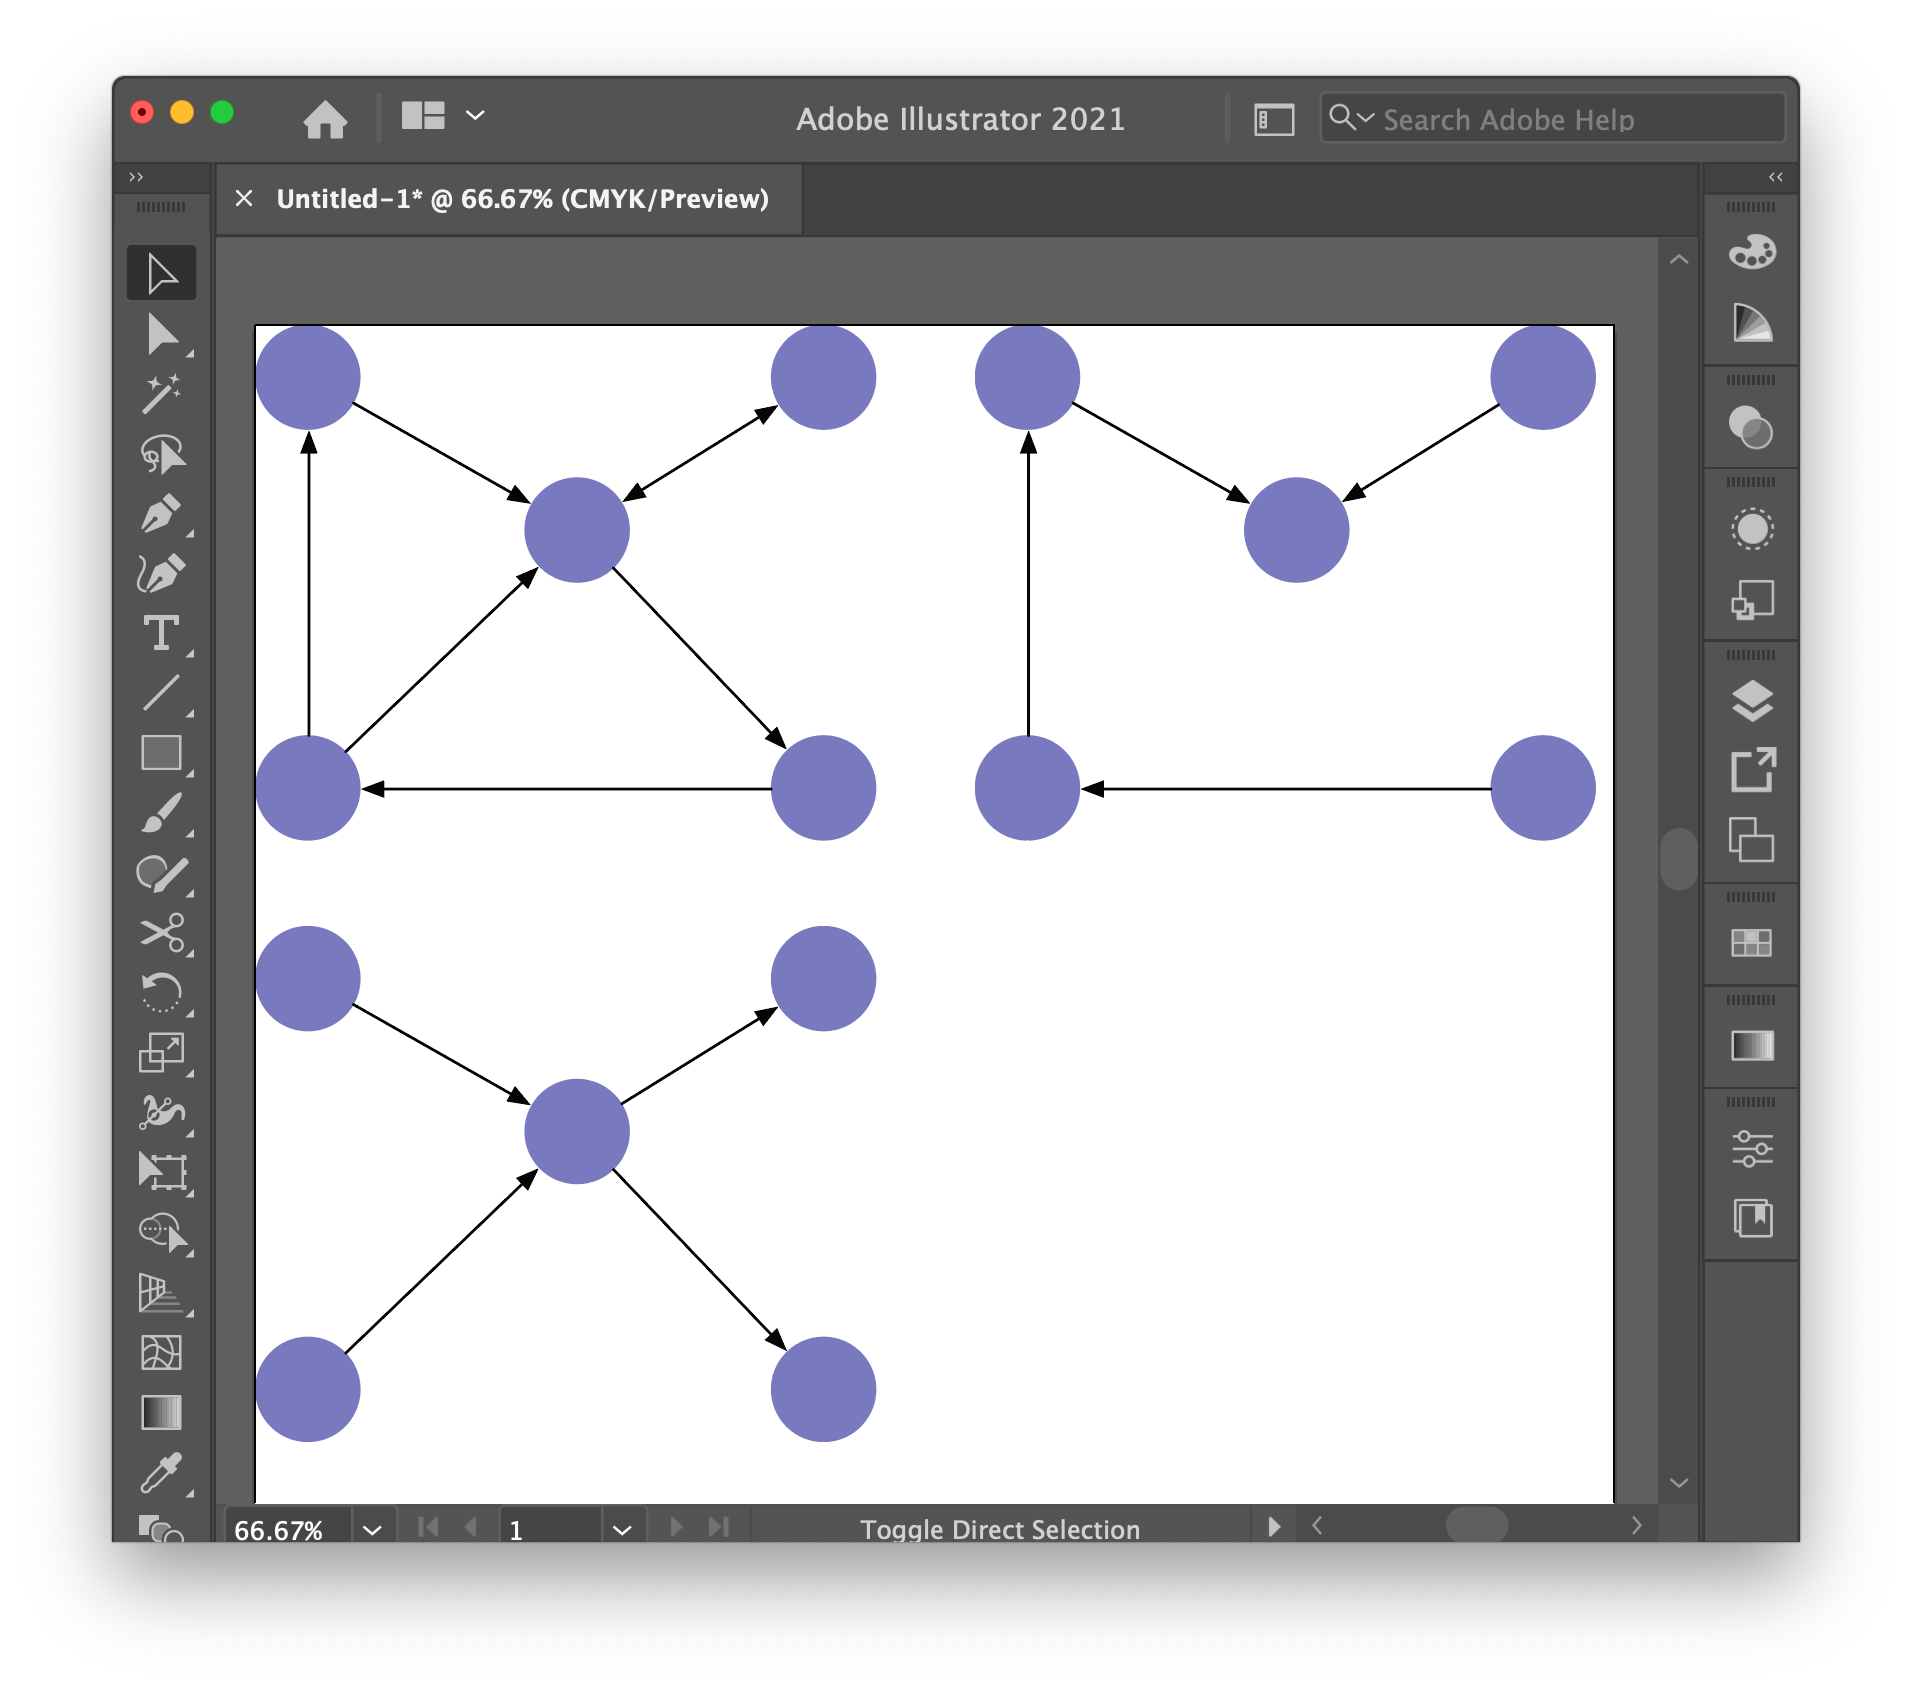Screen dimensions: 1912x1690
Task: Click the vertical scrollbar down arrow
Action: pos(1679,1483)
